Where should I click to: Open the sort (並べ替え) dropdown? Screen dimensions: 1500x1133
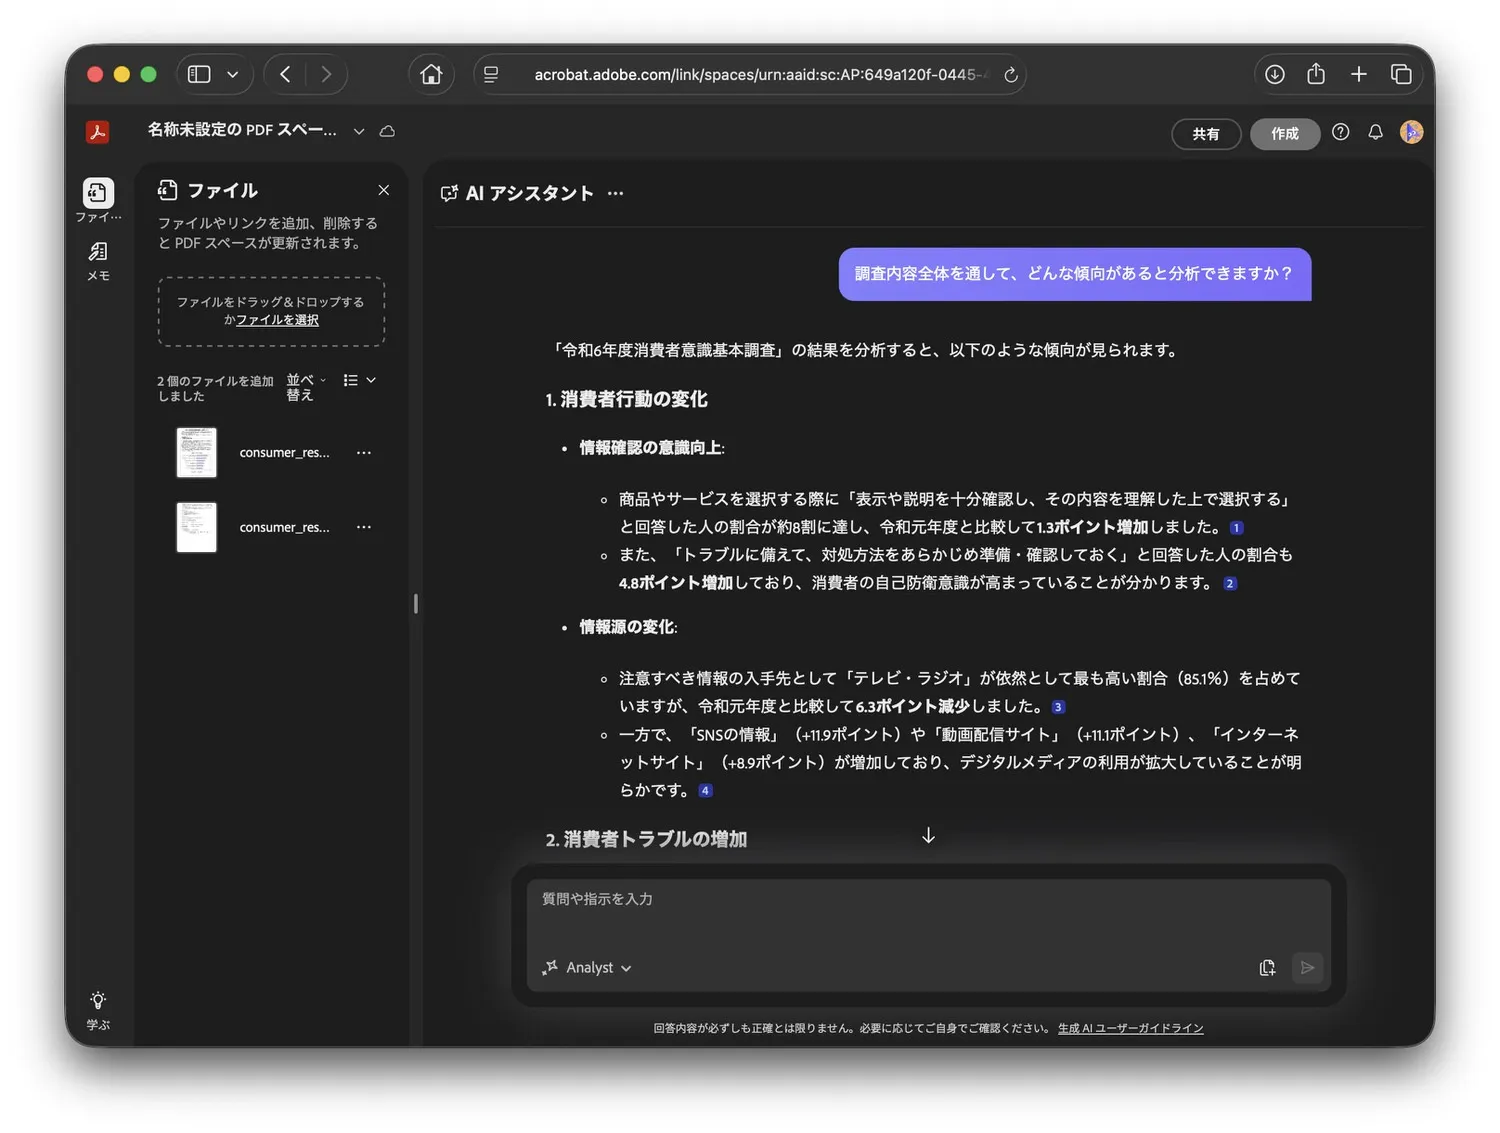click(305, 387)
